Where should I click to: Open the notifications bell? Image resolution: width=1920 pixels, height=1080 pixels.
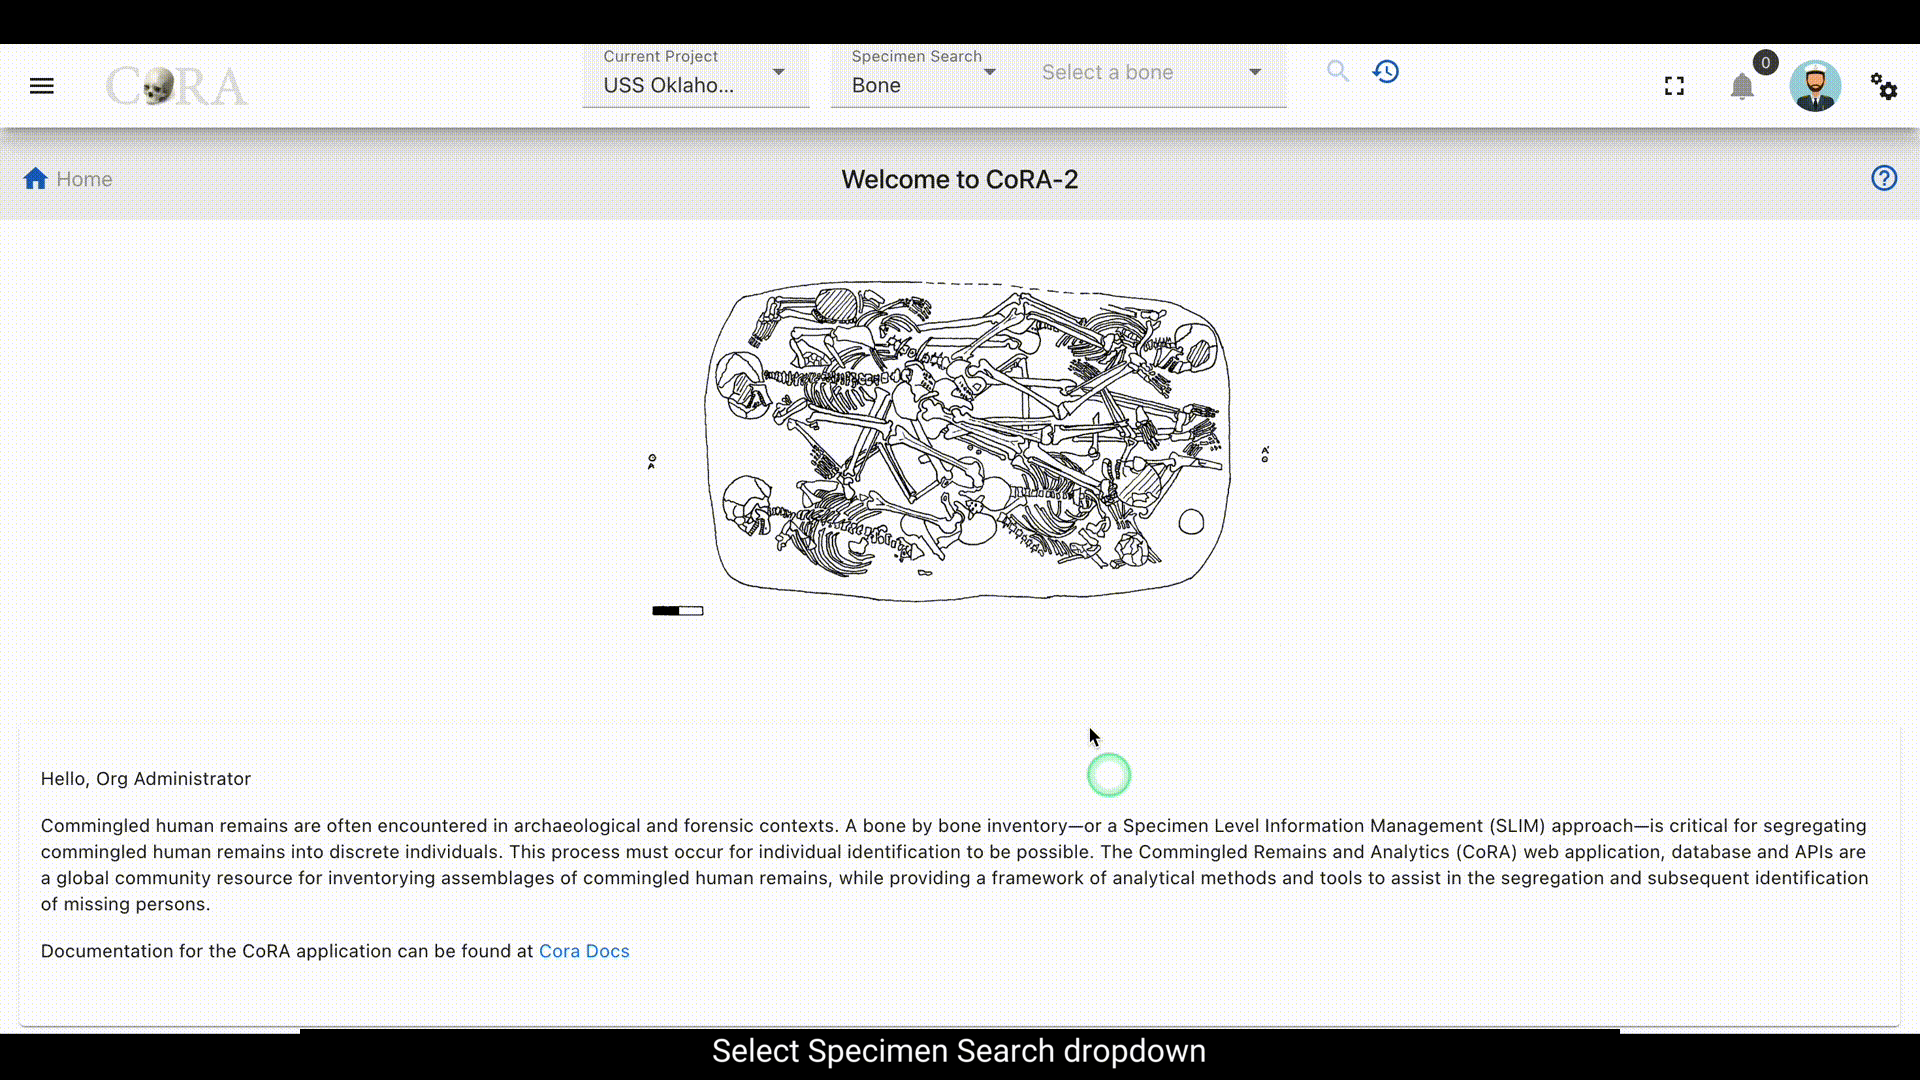pos(1742,87)
